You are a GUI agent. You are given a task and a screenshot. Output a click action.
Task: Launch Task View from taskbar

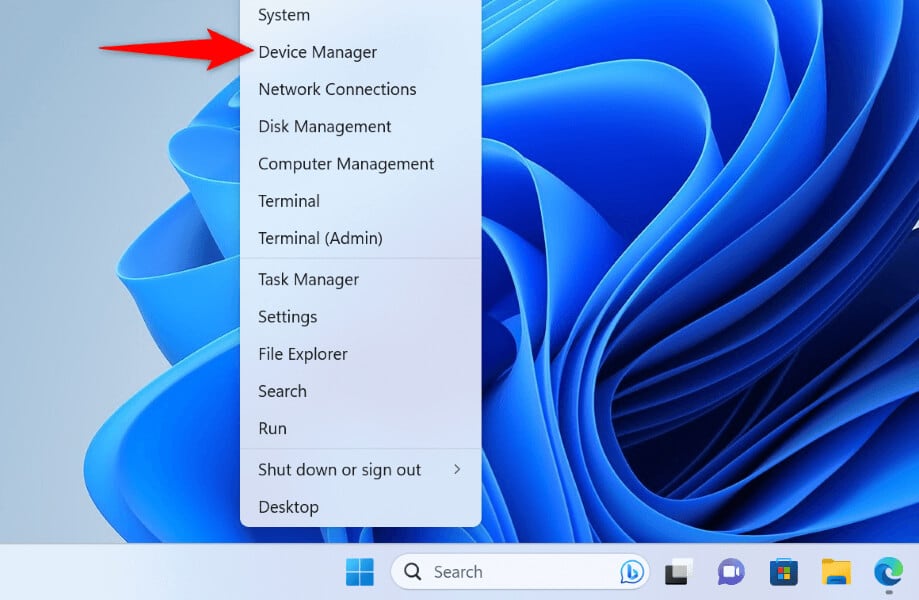678,571
